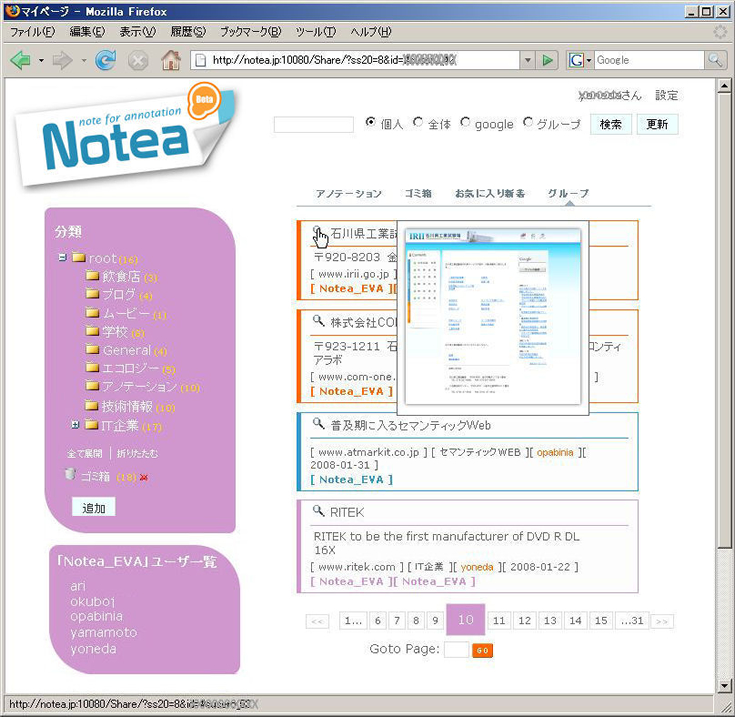Click the Back navigation arrow
735x717 pixels.
point(20,60)
